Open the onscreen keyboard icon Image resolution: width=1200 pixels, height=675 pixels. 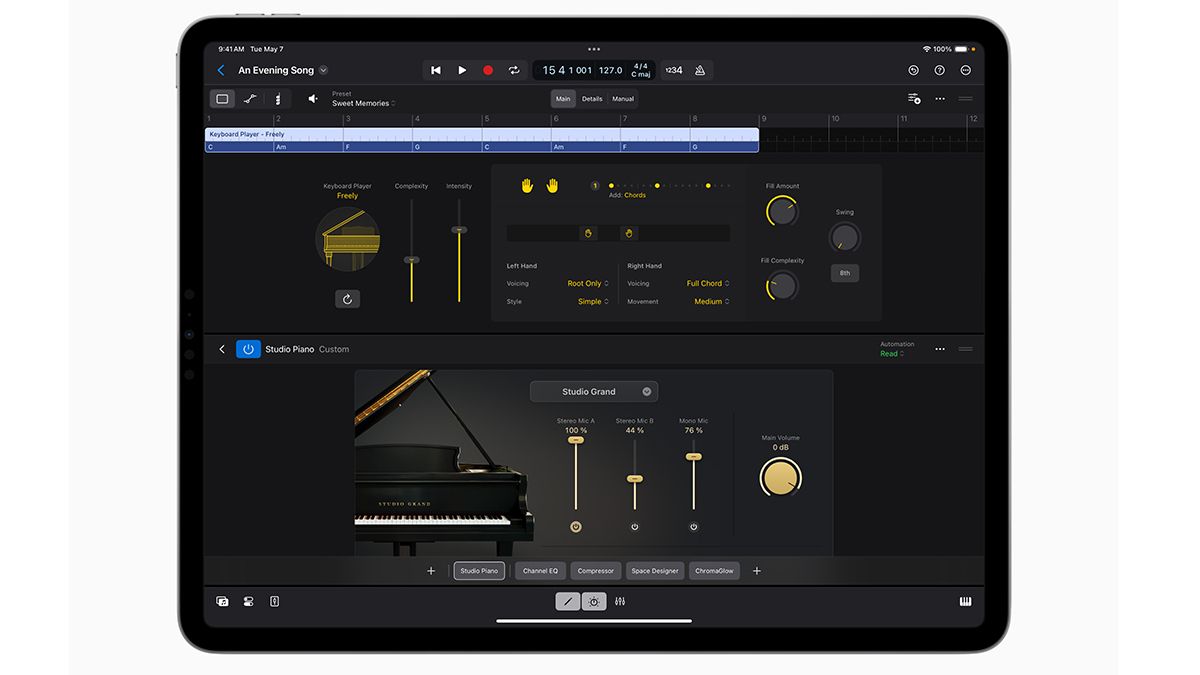coord(966,601)
